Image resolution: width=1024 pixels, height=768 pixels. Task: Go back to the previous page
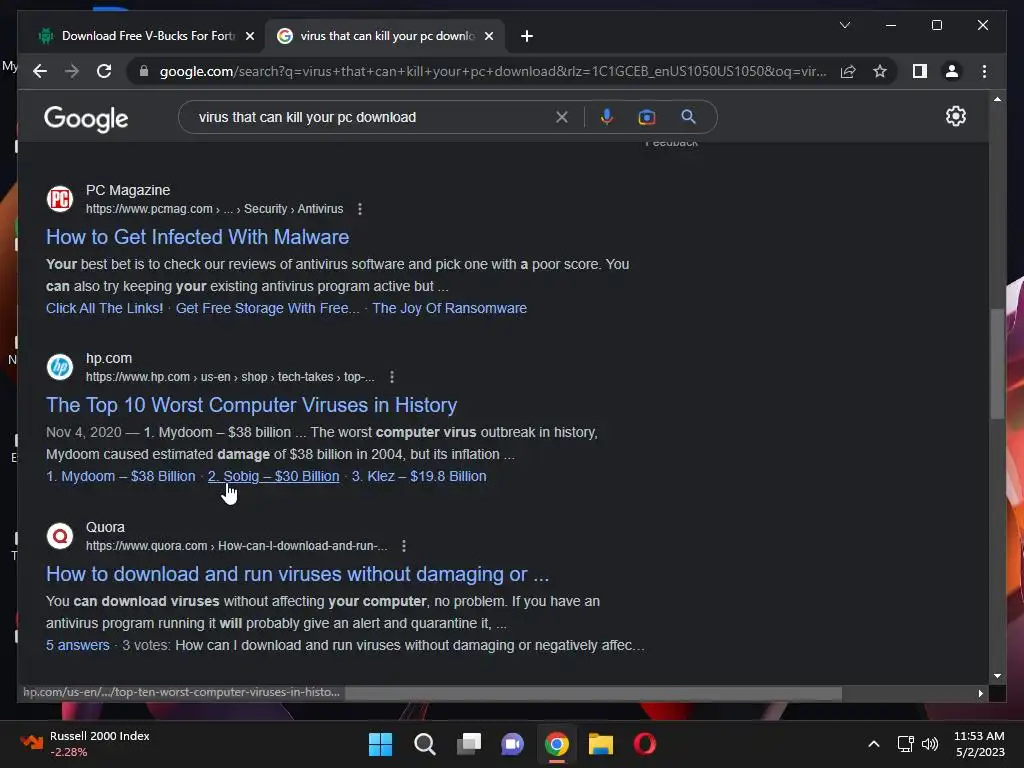(x=40, y=71)
